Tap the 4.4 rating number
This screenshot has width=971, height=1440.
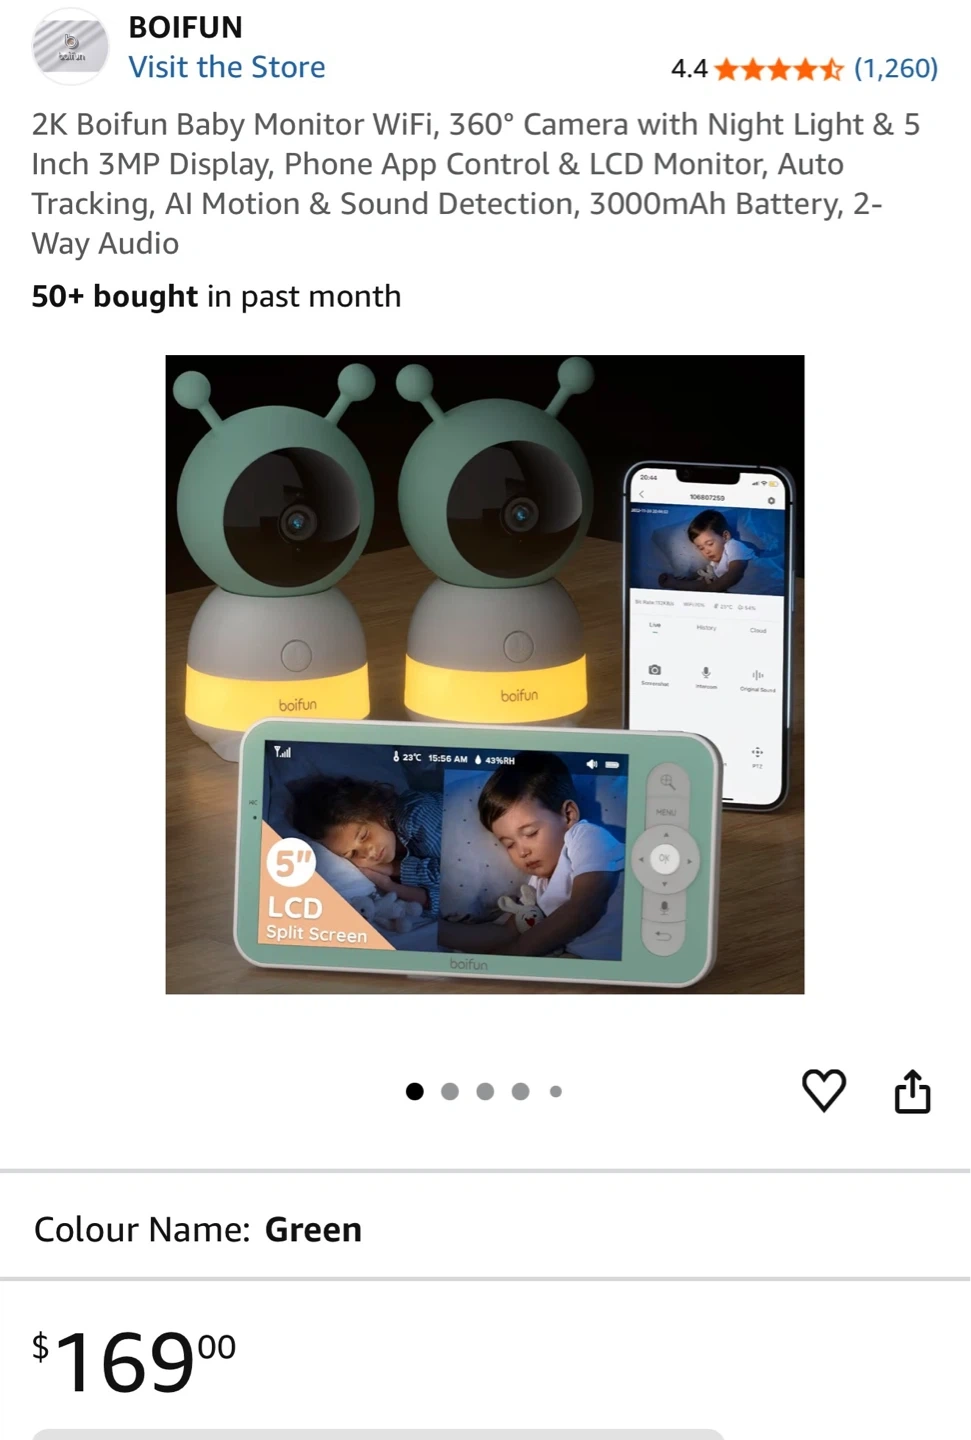click(689, 69)
